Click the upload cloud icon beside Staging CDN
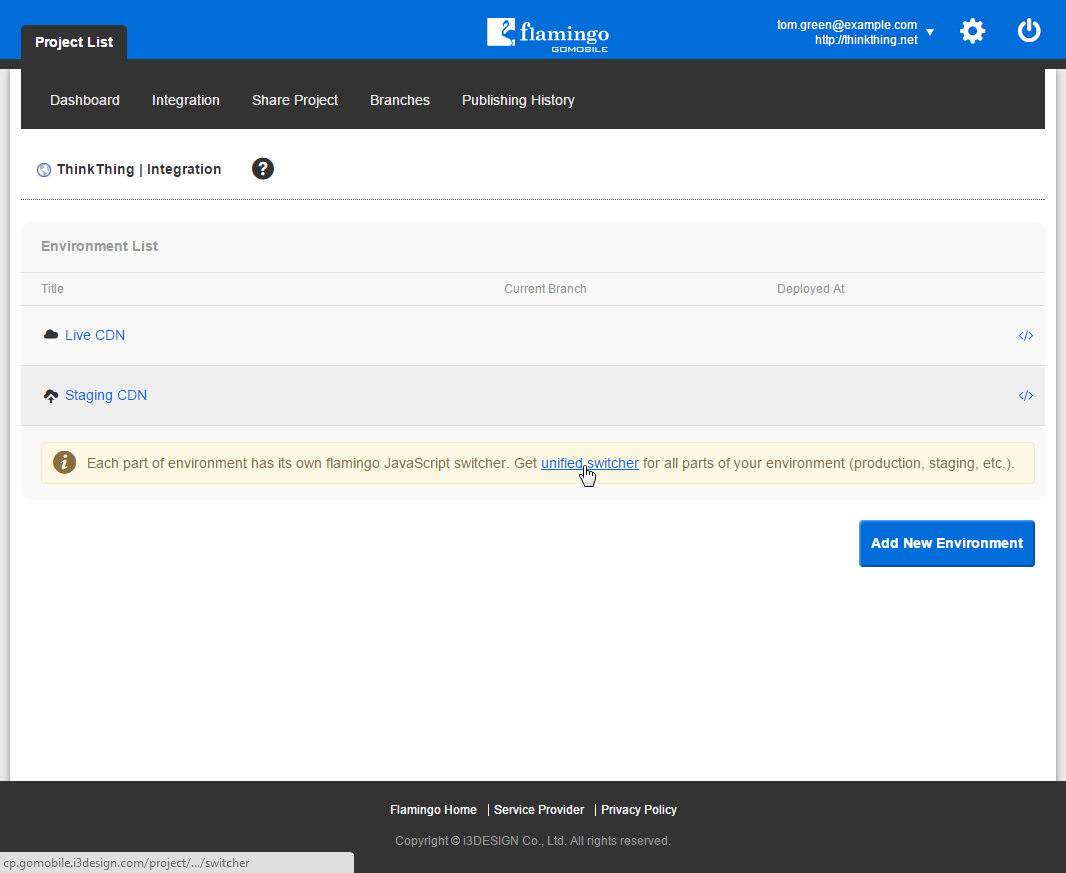Image resolution: width=1066 pixels, height=873 pixels. click(51, 396)
